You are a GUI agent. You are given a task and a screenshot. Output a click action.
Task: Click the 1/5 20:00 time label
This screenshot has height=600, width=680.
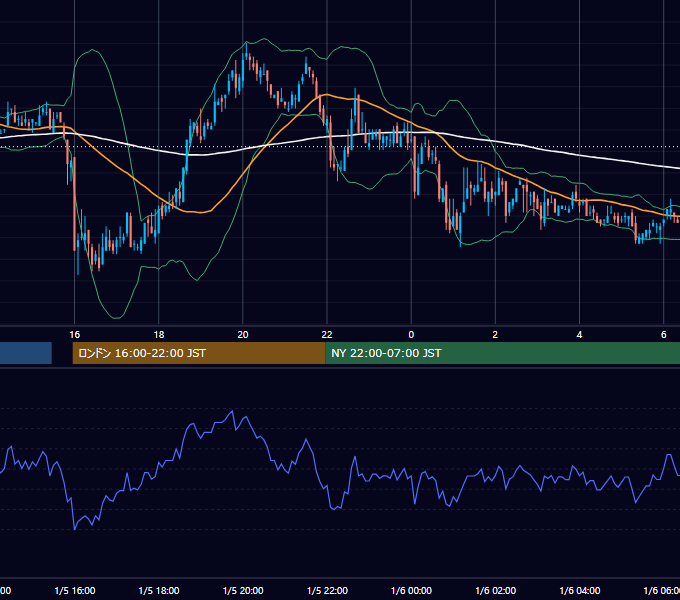pos(243,590)
